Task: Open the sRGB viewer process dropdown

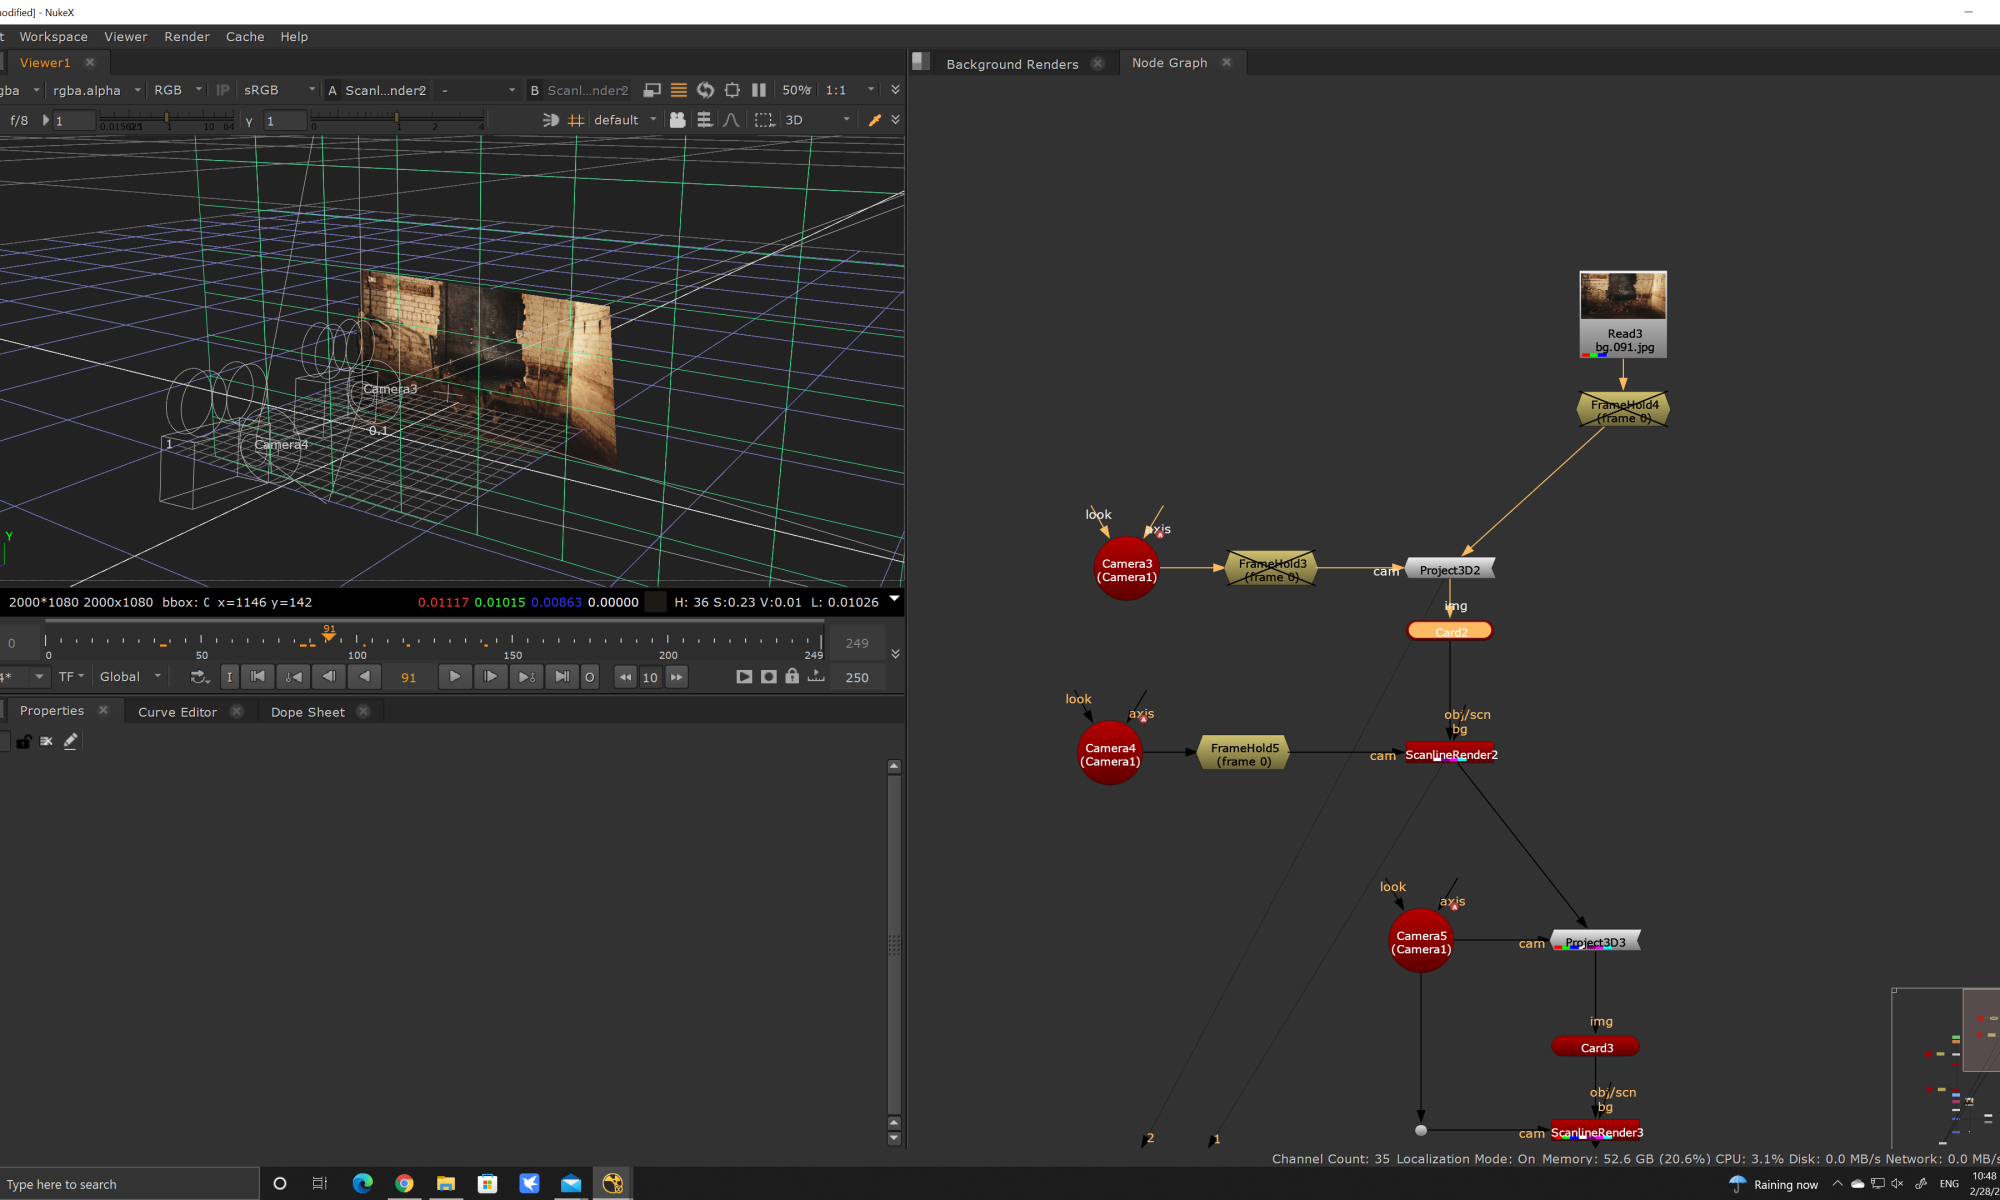Action: click(279, 90)
